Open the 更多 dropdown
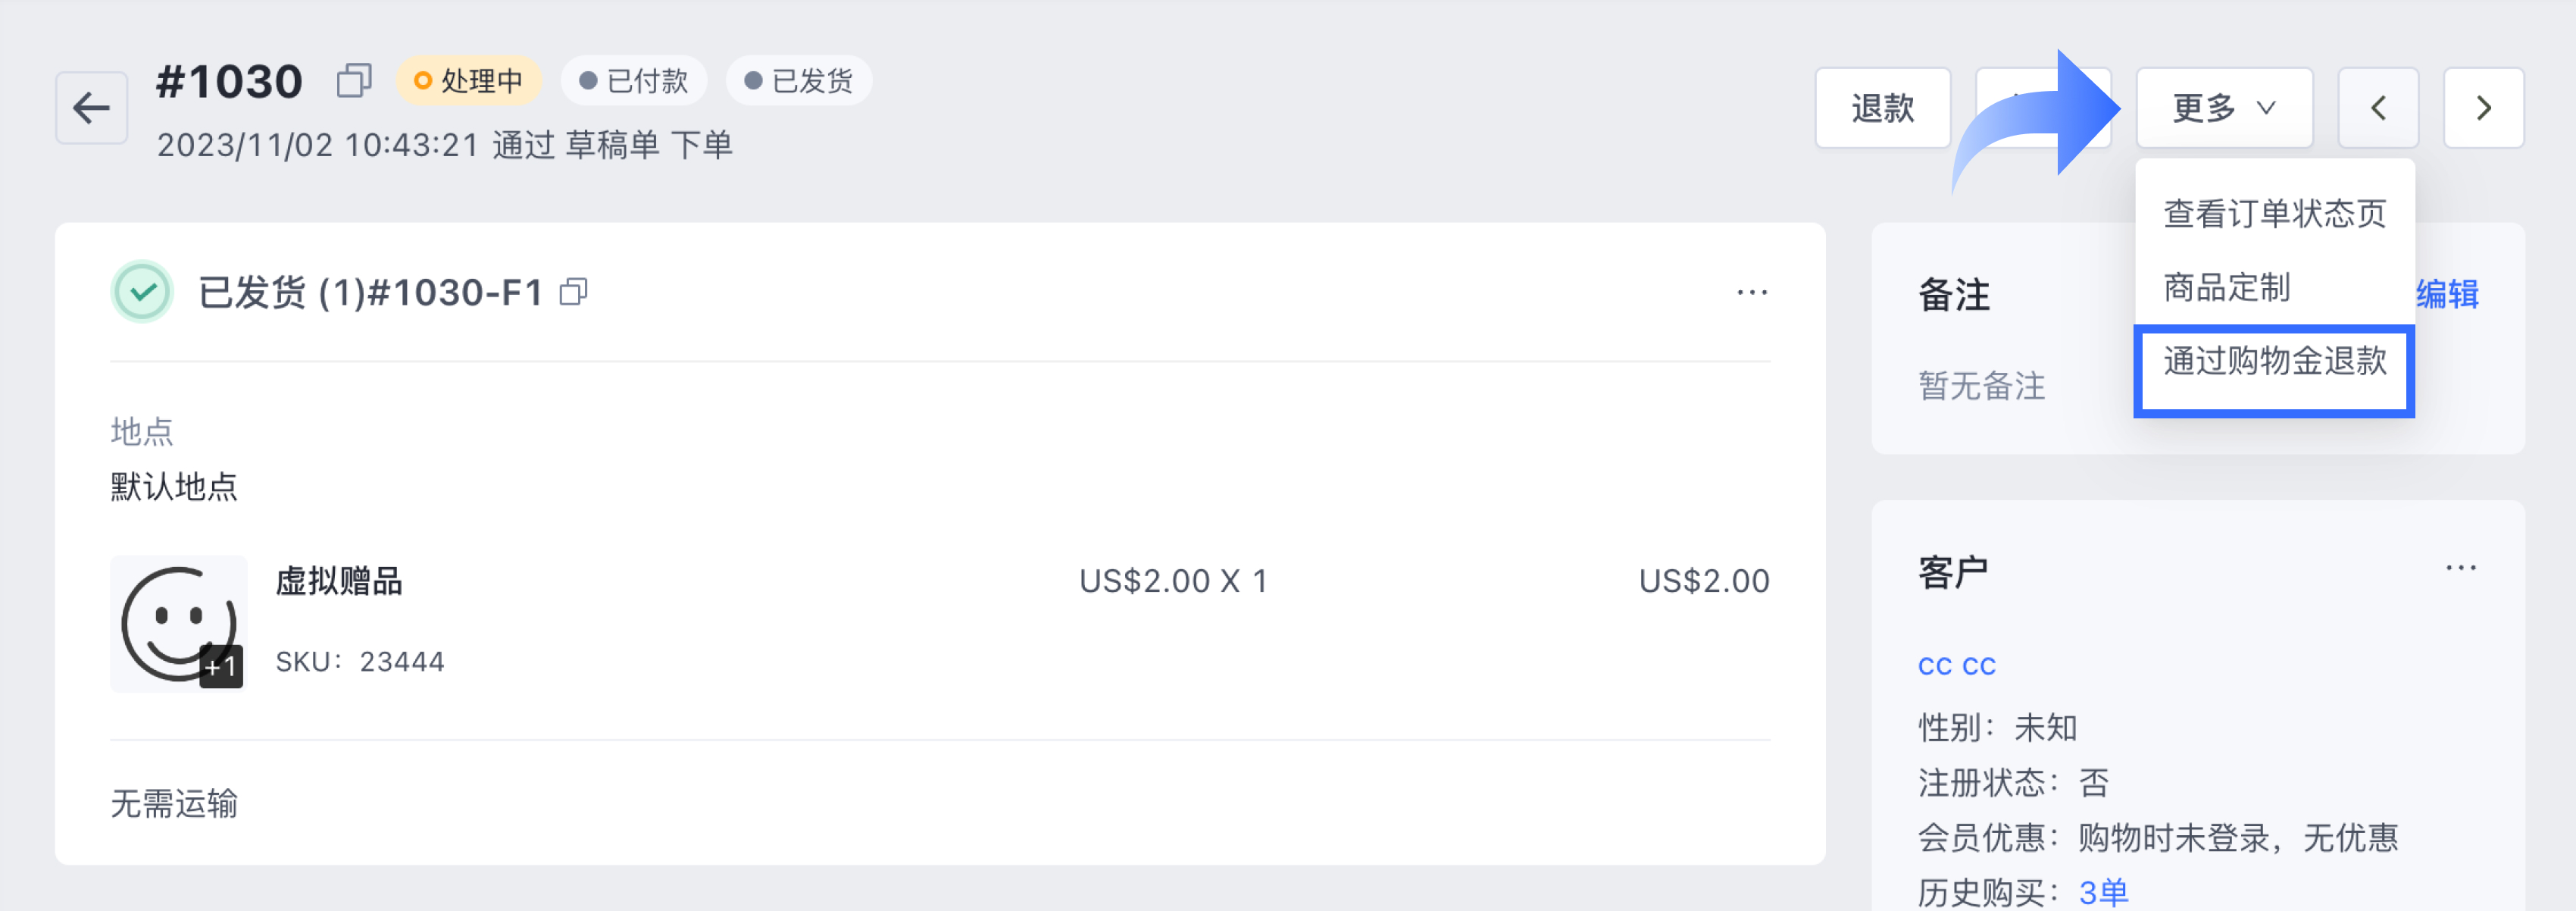Screen dimensions: 2576x911 click(x=2224, y=107)
